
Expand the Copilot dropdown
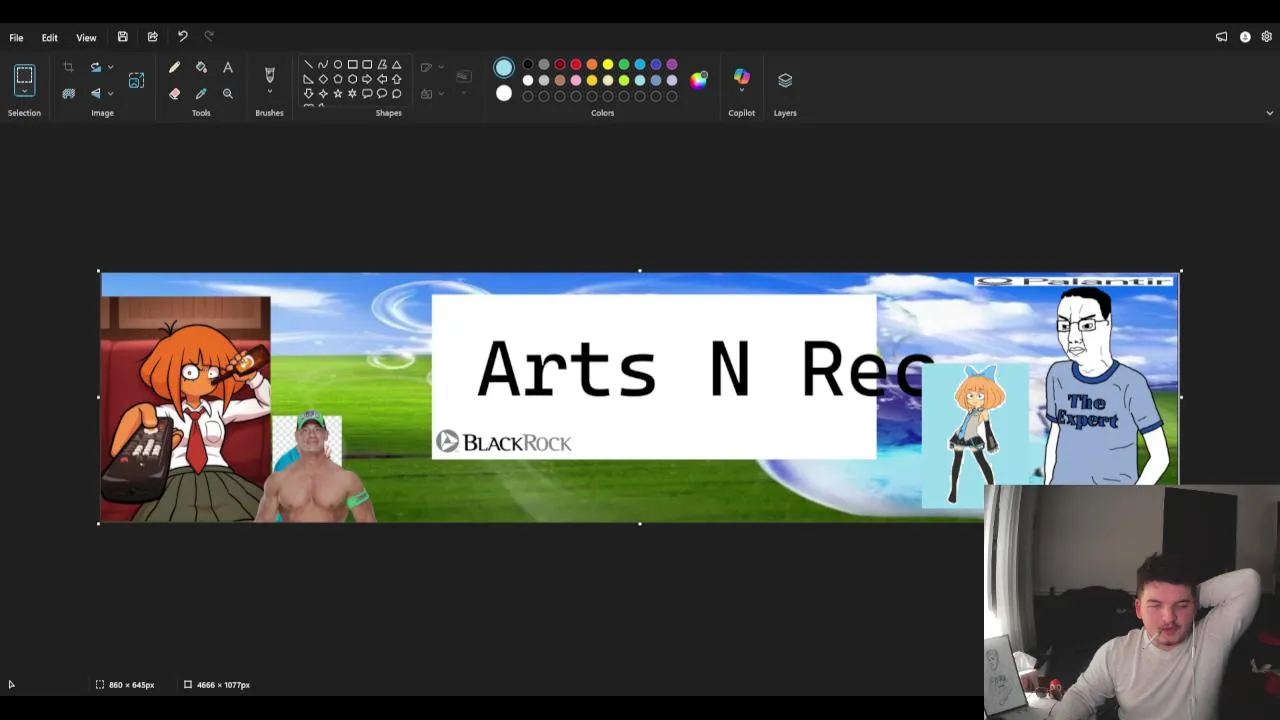(741, 91)
